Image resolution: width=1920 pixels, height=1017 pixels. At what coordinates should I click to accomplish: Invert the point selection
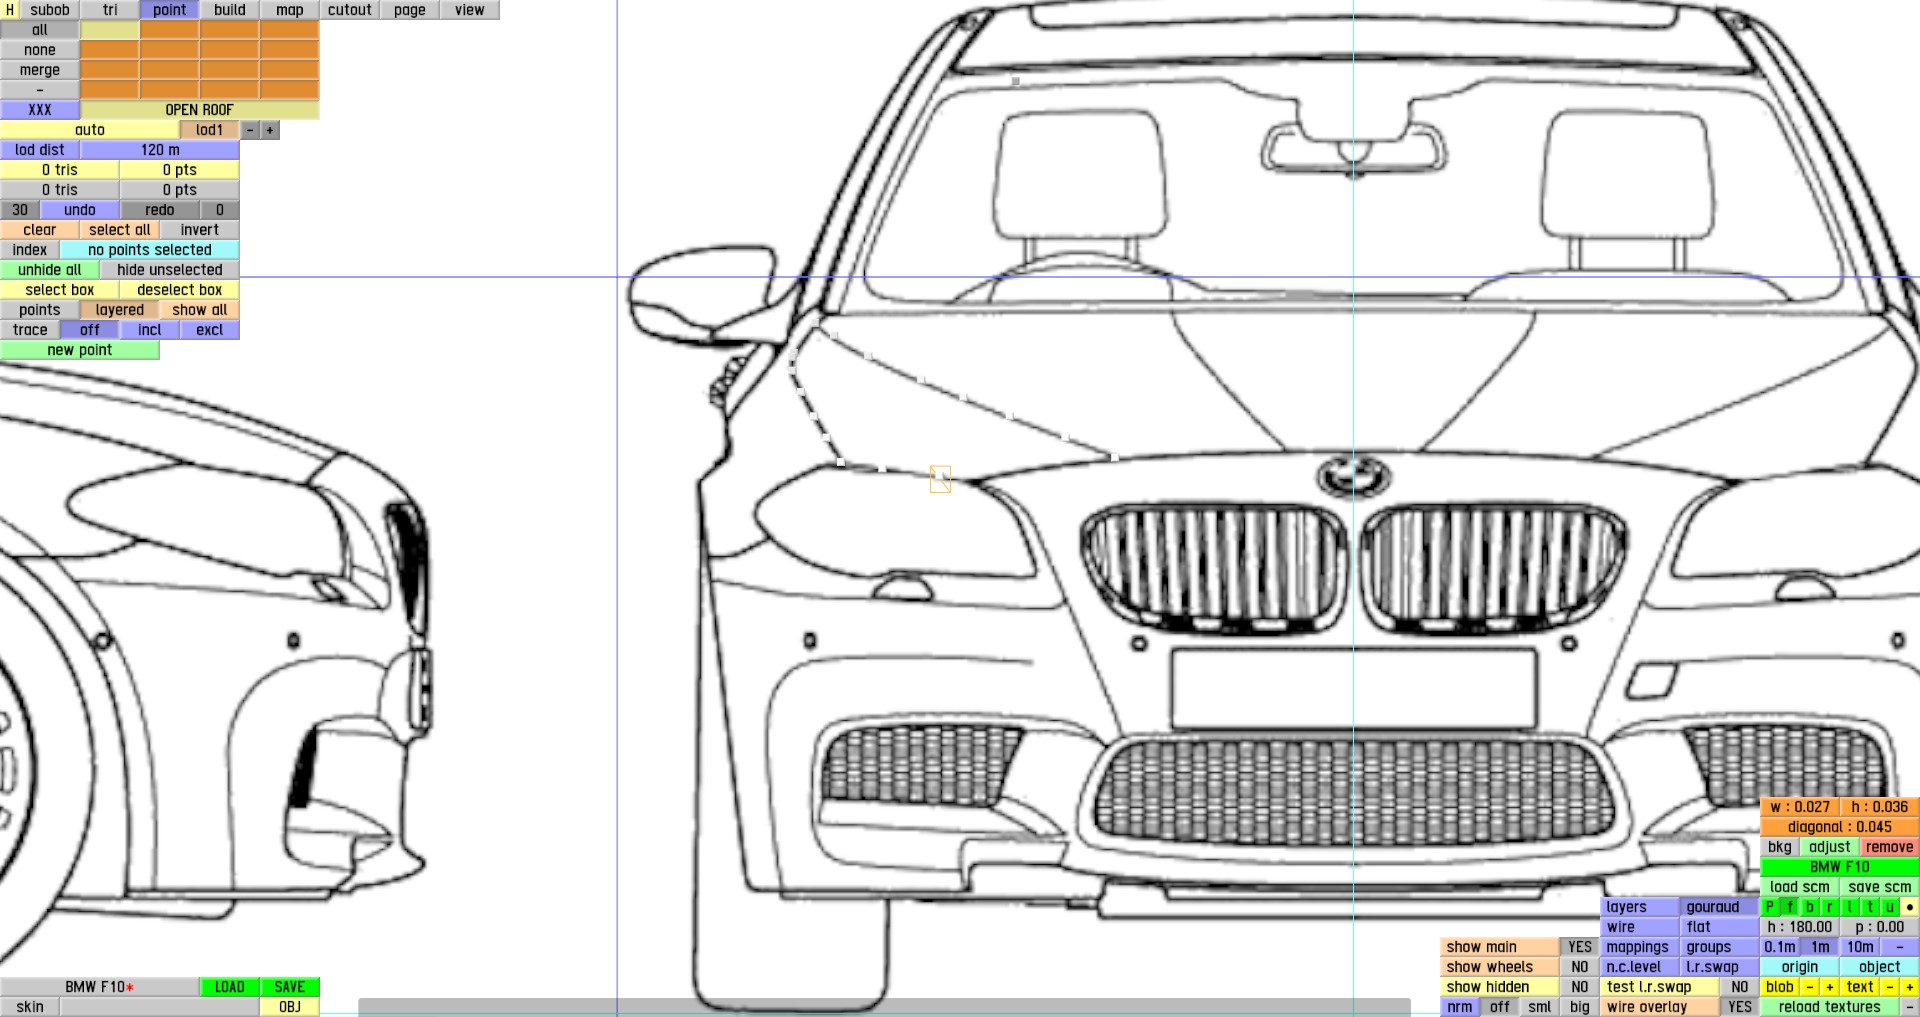(200, 230)
